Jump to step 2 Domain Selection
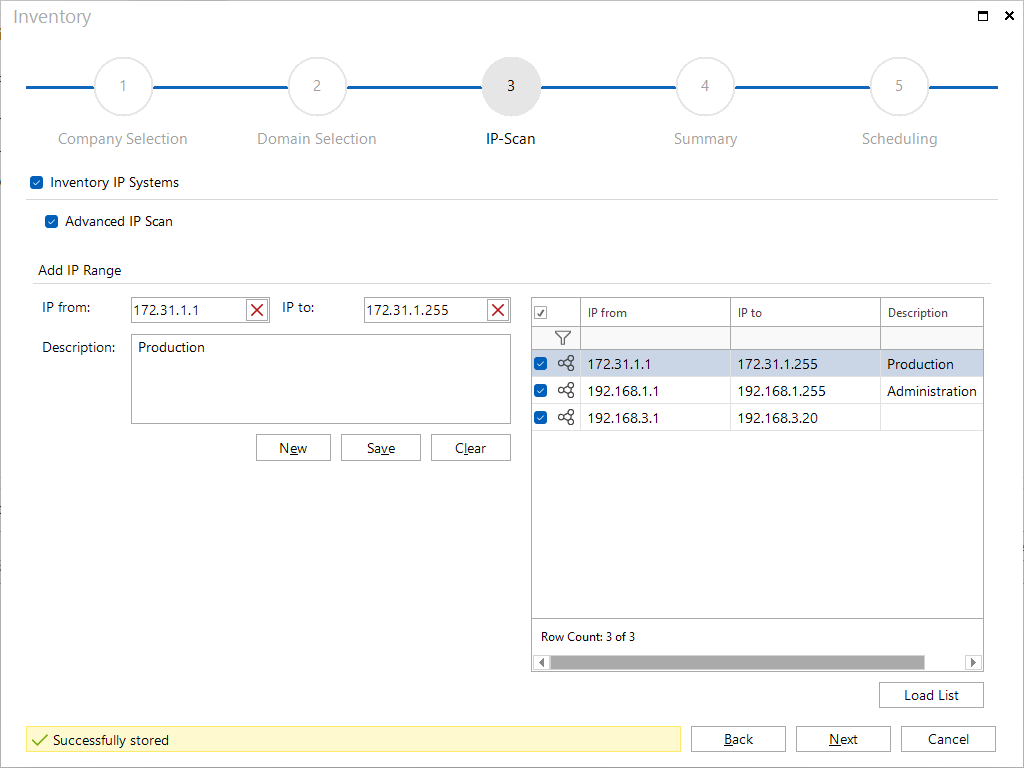The height and width of the screenshot is (768, 1024). [317, 86]
